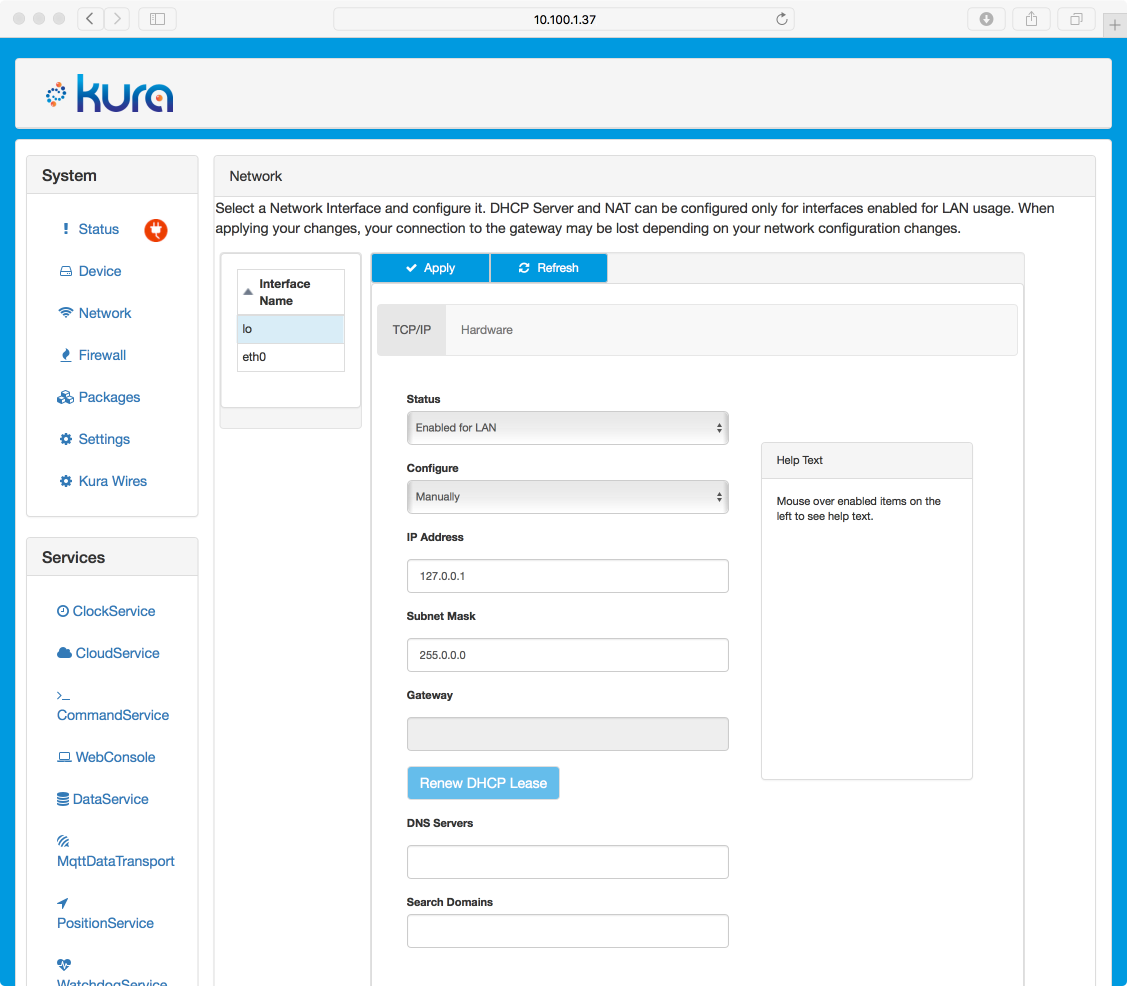Screen dimensions: 1127x986
Task: Click the Firewall flame icon
Action: (x=65, y=355)
